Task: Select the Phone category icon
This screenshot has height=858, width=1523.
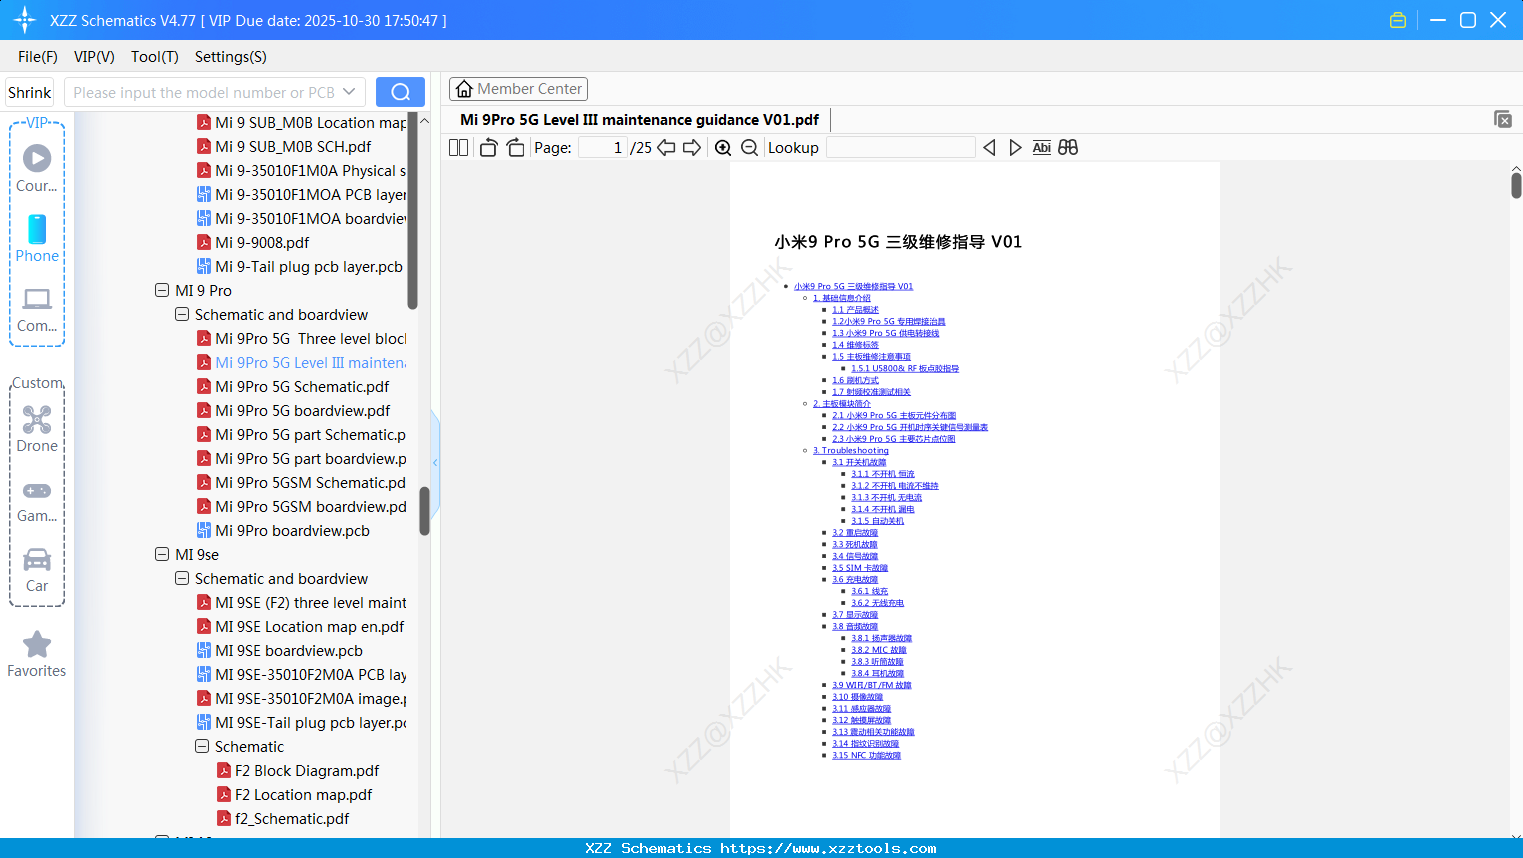Action: tap(37, 238)
